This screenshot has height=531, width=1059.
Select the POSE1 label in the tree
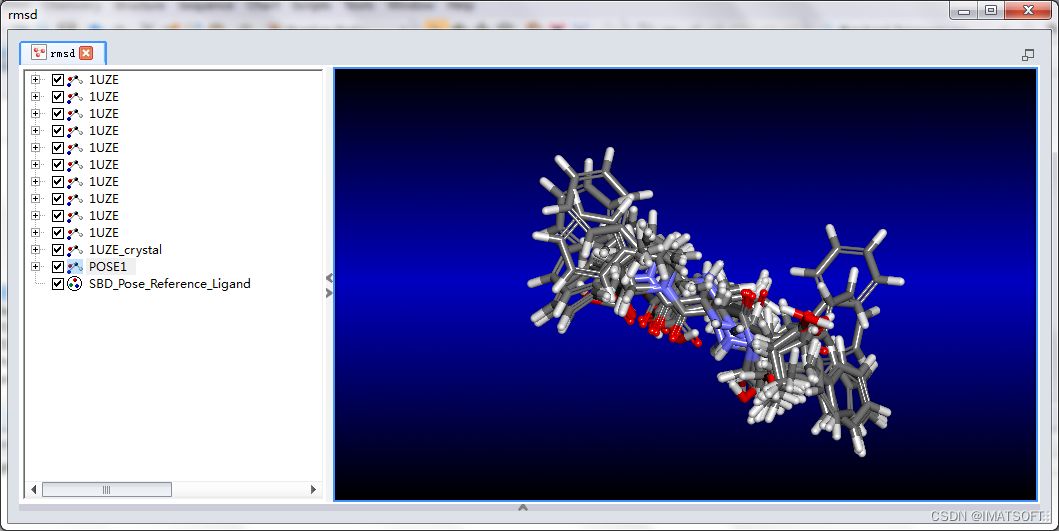coord(108,266)
